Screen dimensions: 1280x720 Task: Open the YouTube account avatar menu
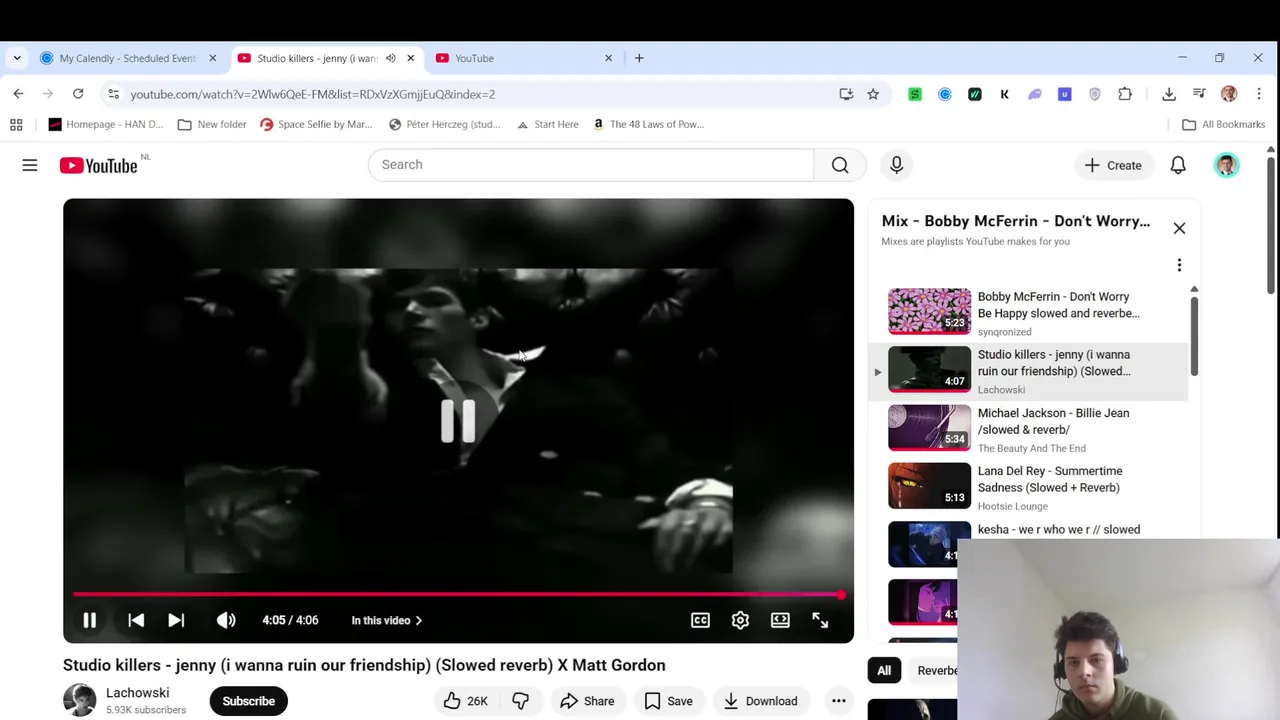(x=1226, y=165)
